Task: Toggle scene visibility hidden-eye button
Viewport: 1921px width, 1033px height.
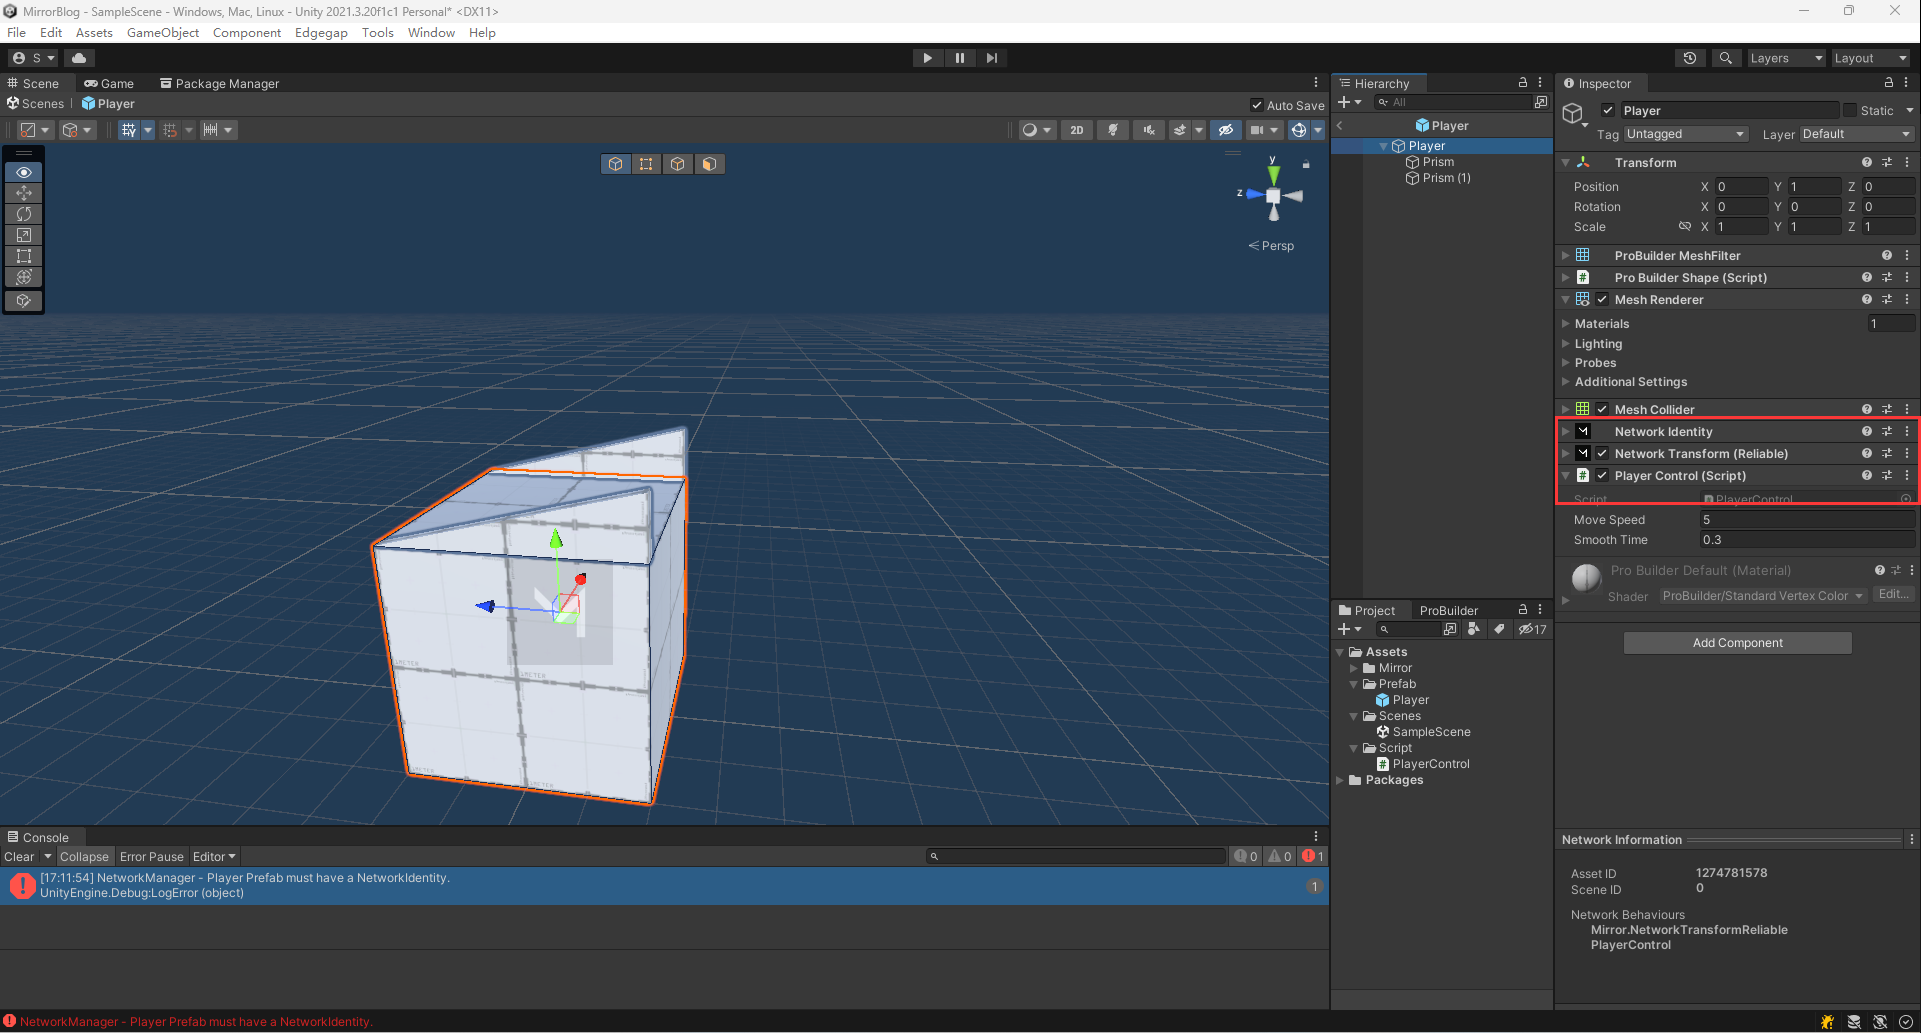Action: [1225, 130]
